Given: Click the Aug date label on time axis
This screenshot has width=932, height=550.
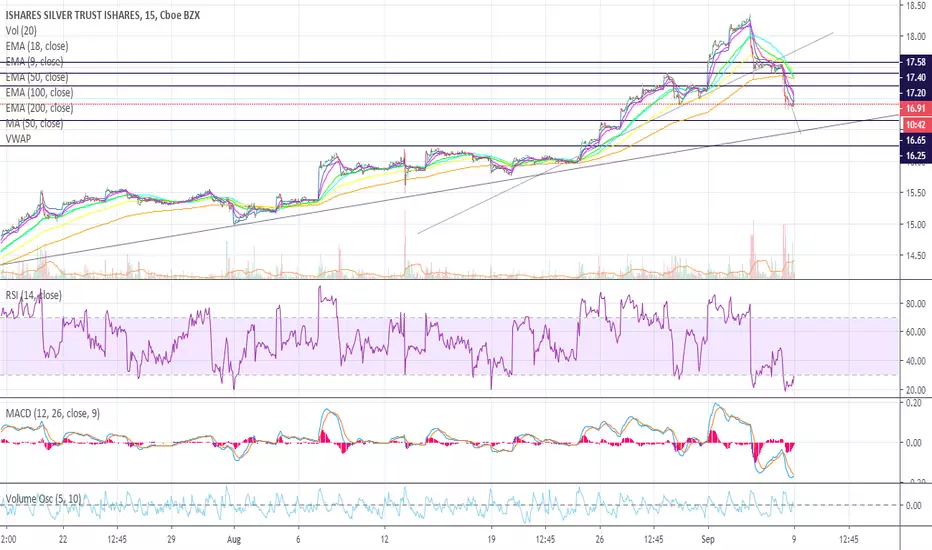Looking at the screenshot, I should tap(234, 539).
